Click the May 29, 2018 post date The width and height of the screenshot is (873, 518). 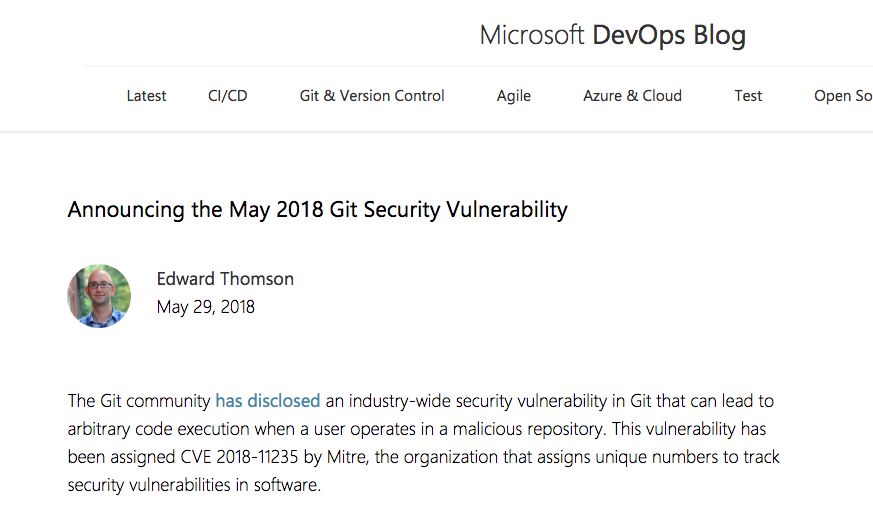[x=205, y=307]
